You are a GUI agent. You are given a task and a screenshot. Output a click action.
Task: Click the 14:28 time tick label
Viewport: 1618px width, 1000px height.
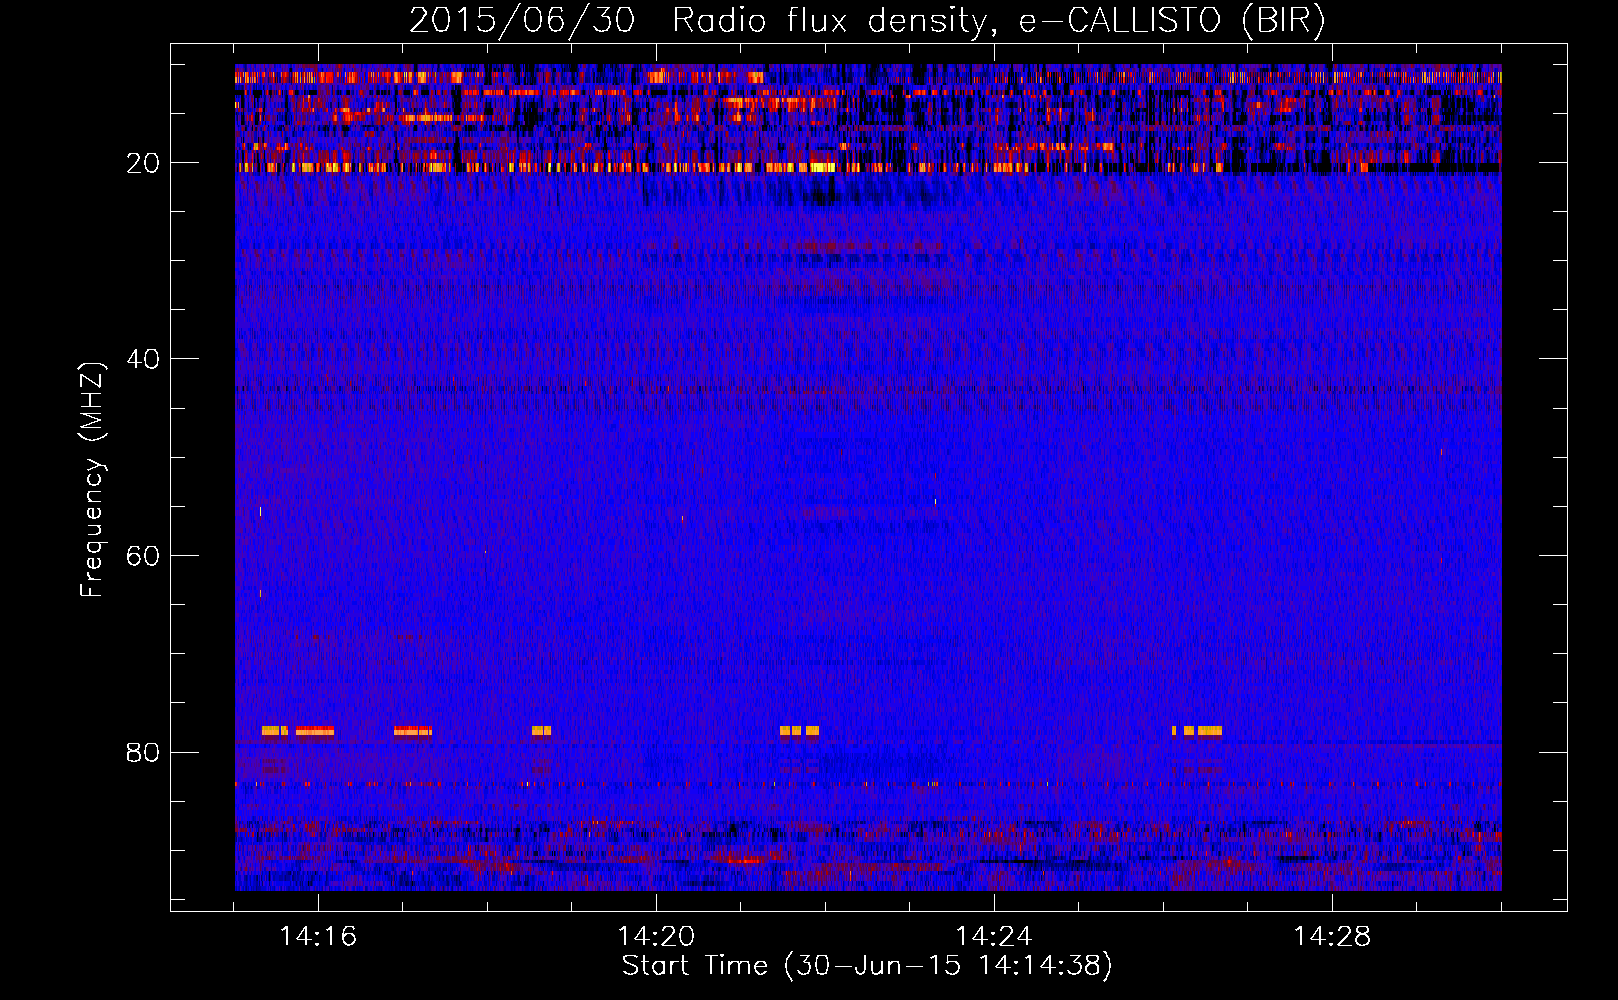(x=1332, y=937)
